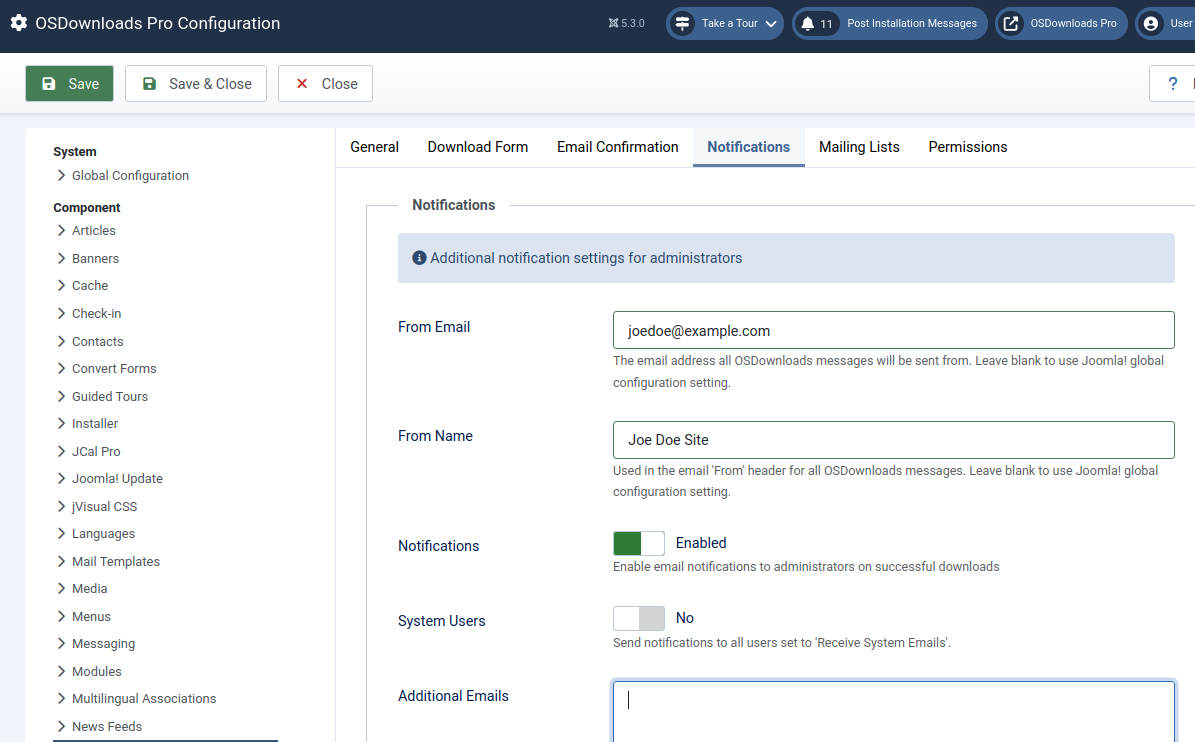Viewport: 1195px width, 742px height.
Task: Switch to the Email Confirmation tab
Action: (x=617, y=147)
